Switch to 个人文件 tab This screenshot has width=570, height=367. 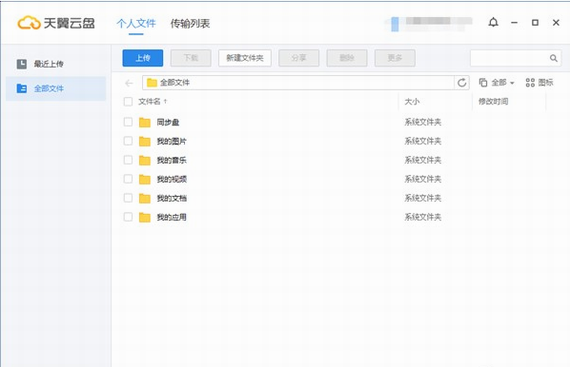tap(136, 24)
